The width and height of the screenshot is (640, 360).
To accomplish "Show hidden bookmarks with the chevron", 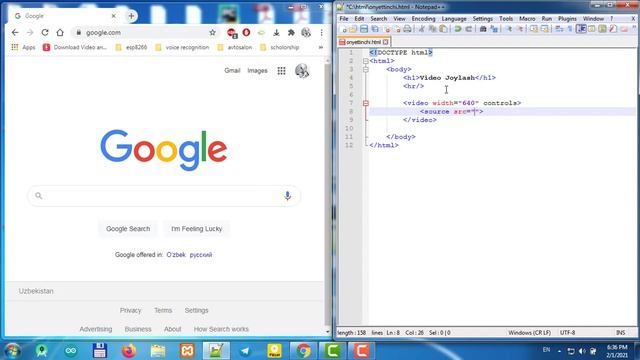I will pyautogui.click(x=321, y=47).
